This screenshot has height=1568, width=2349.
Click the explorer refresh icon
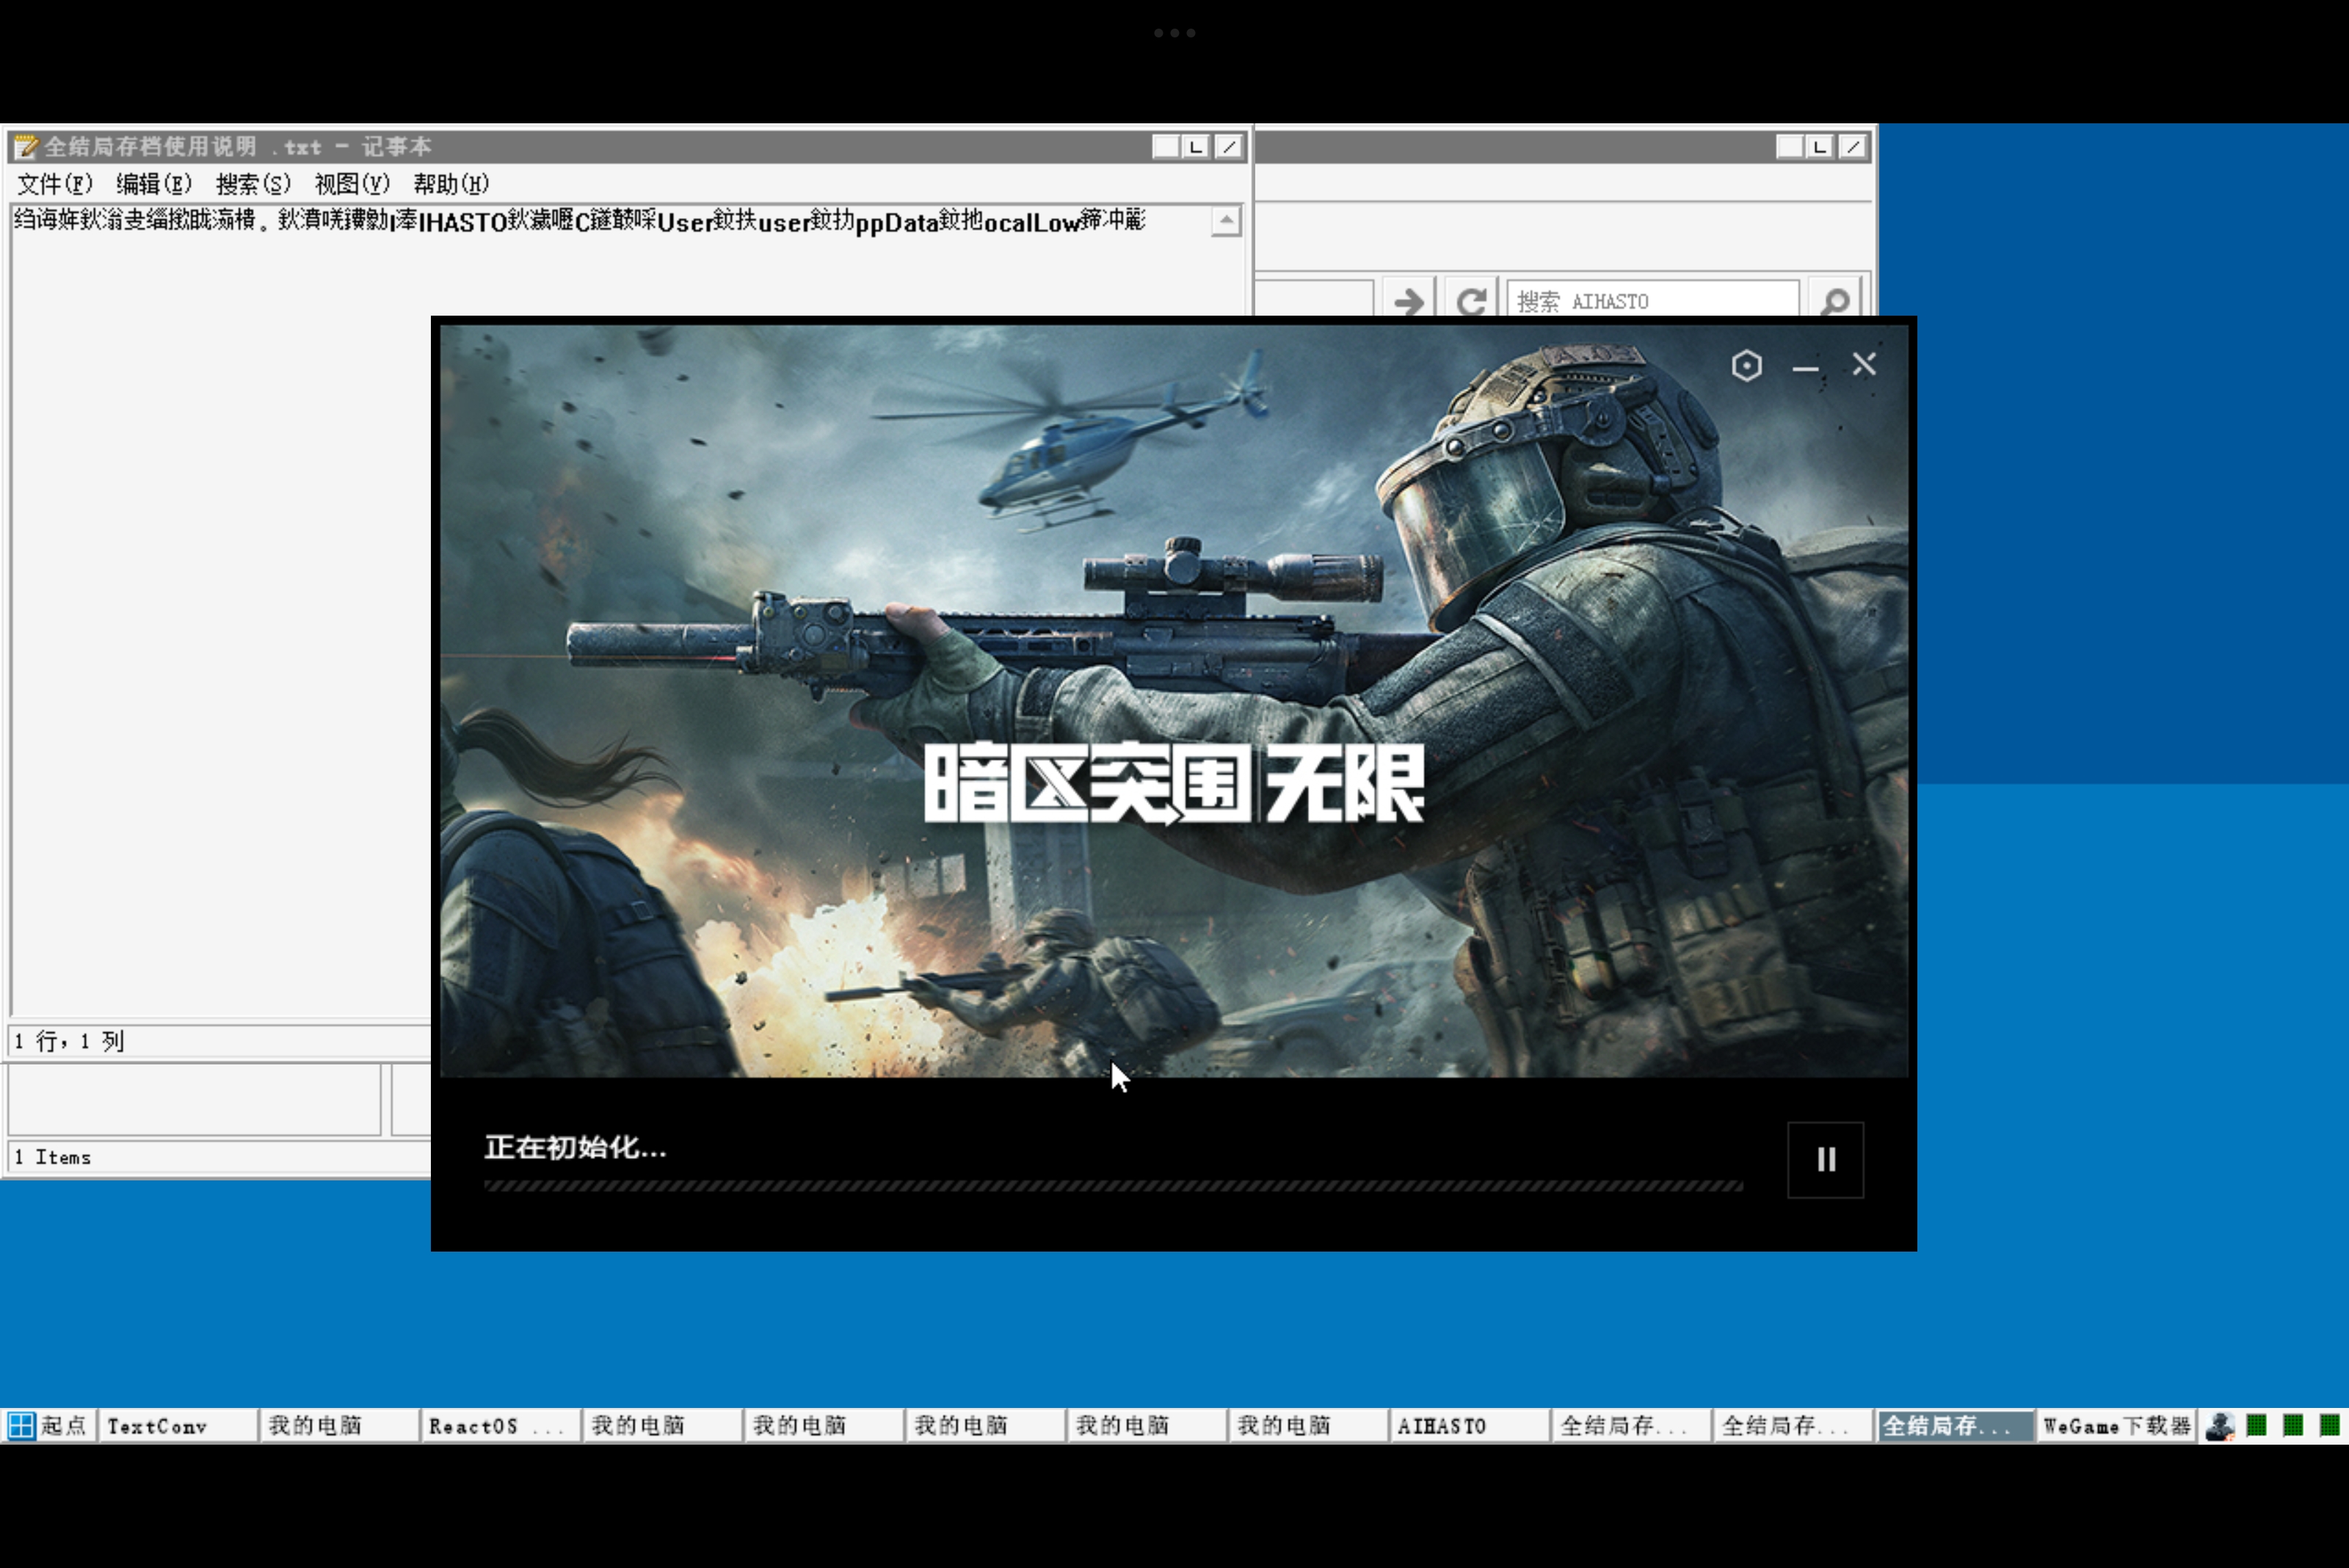coord(1471,301)
